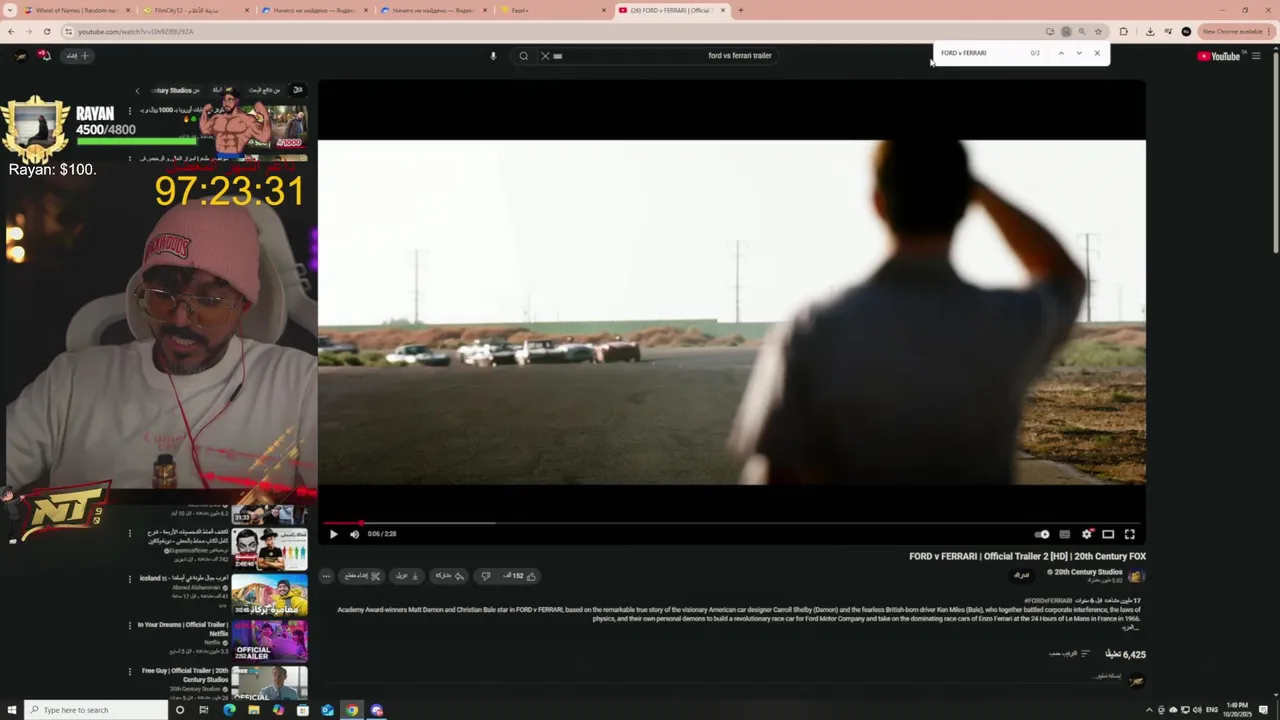
Task: Open a new browser tab
Action: [741, 10]
